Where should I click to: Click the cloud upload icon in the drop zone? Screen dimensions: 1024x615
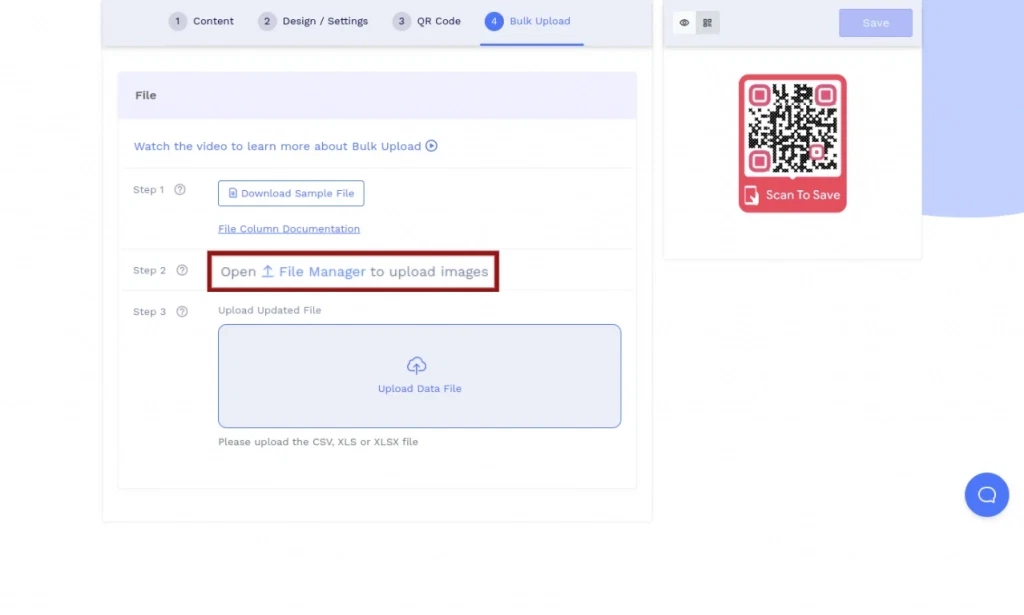pos(417,366)
